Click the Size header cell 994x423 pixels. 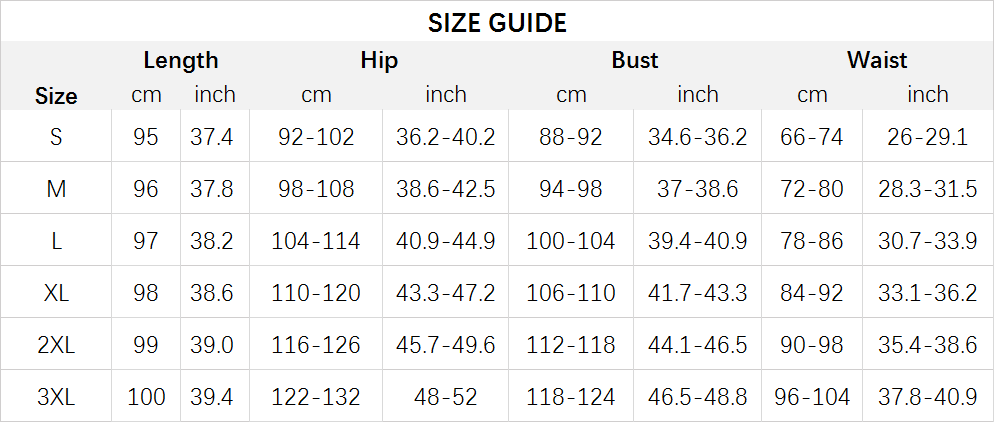tap(56, 96)
